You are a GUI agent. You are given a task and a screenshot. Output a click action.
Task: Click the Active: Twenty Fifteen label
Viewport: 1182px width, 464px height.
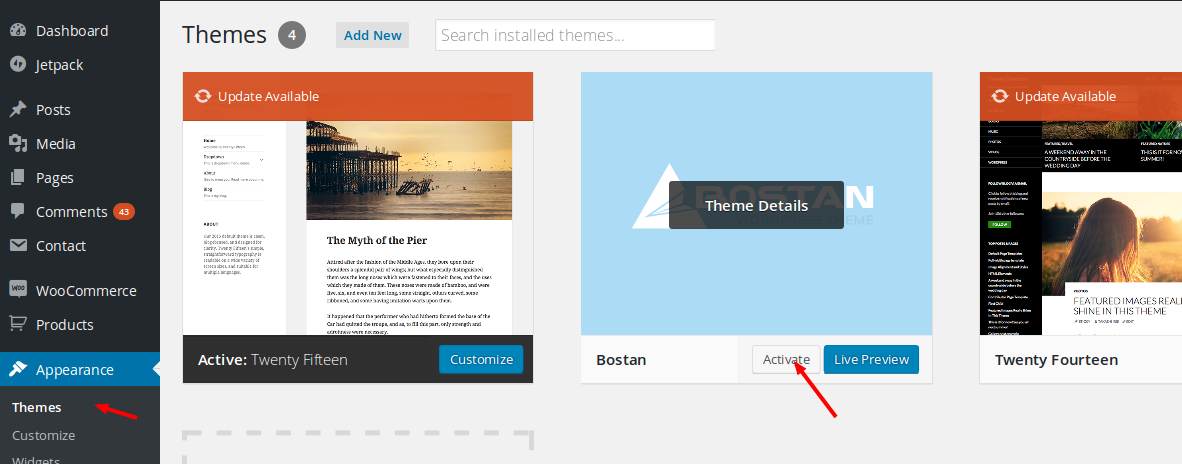[x=273, y=360]
